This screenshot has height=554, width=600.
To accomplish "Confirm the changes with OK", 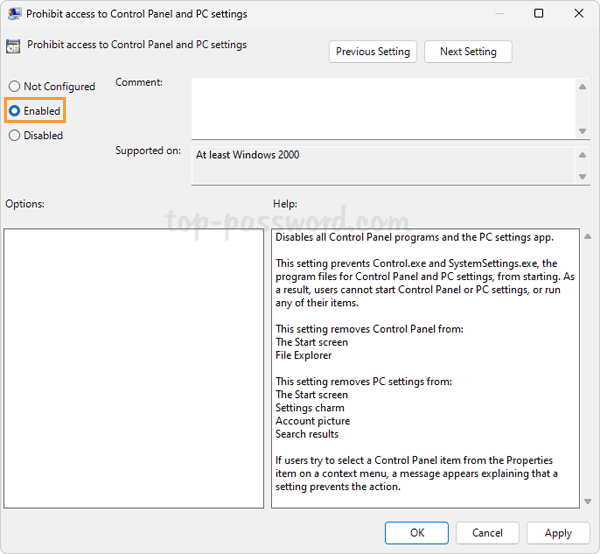I will tap(417, 533).
